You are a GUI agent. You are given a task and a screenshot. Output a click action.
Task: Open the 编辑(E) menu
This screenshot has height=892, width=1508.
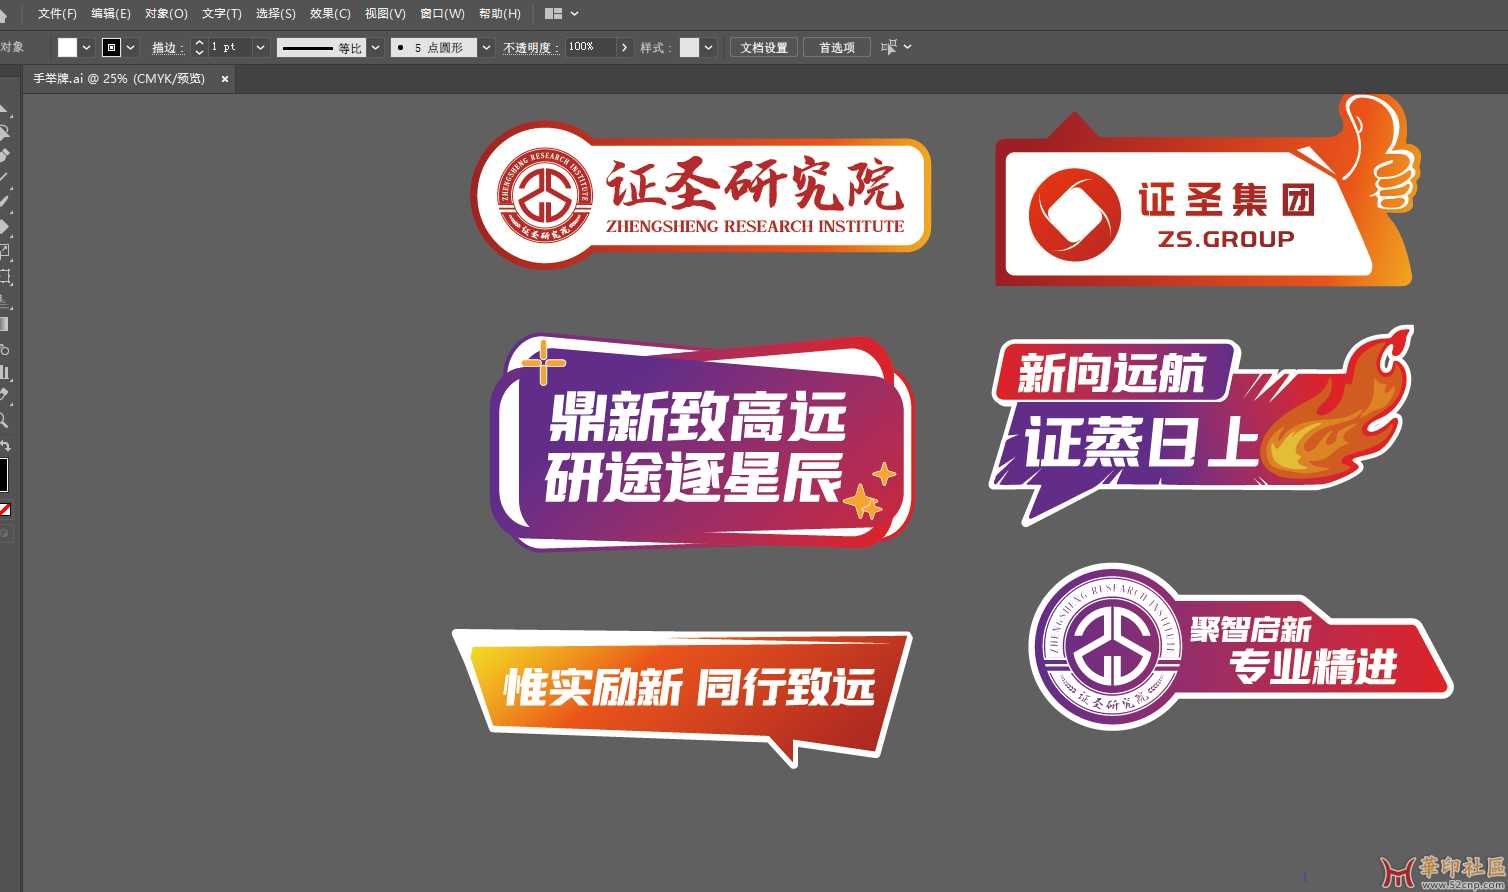(x=110, y=13)
